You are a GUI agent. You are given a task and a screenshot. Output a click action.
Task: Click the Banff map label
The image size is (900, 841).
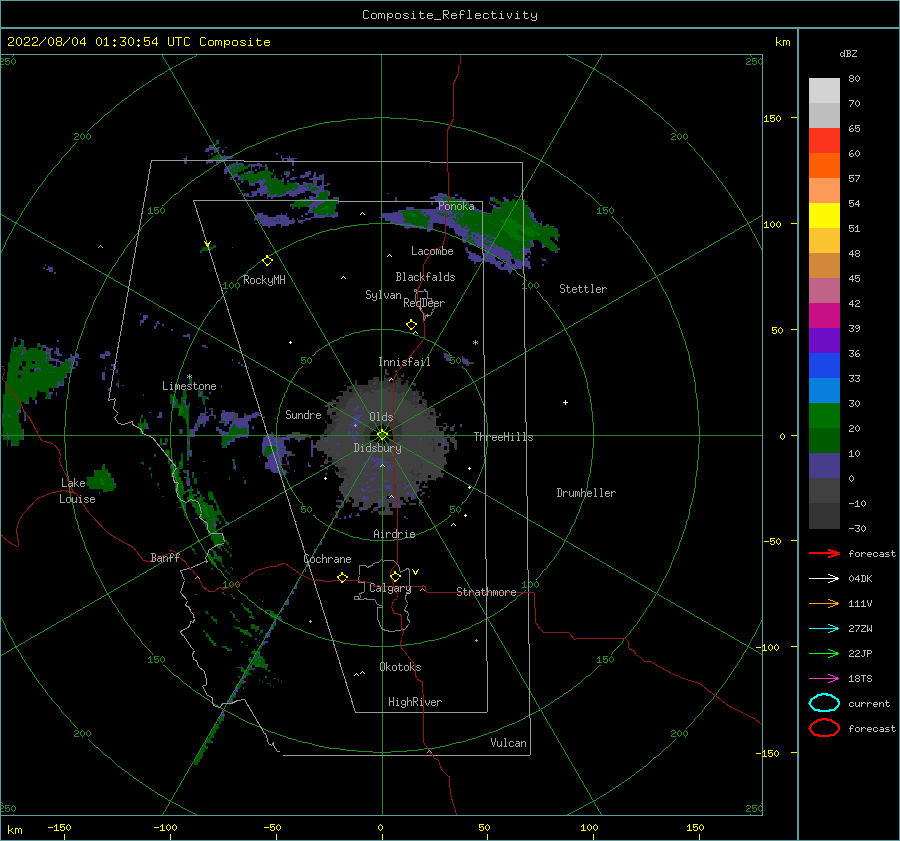pos(165,557)
